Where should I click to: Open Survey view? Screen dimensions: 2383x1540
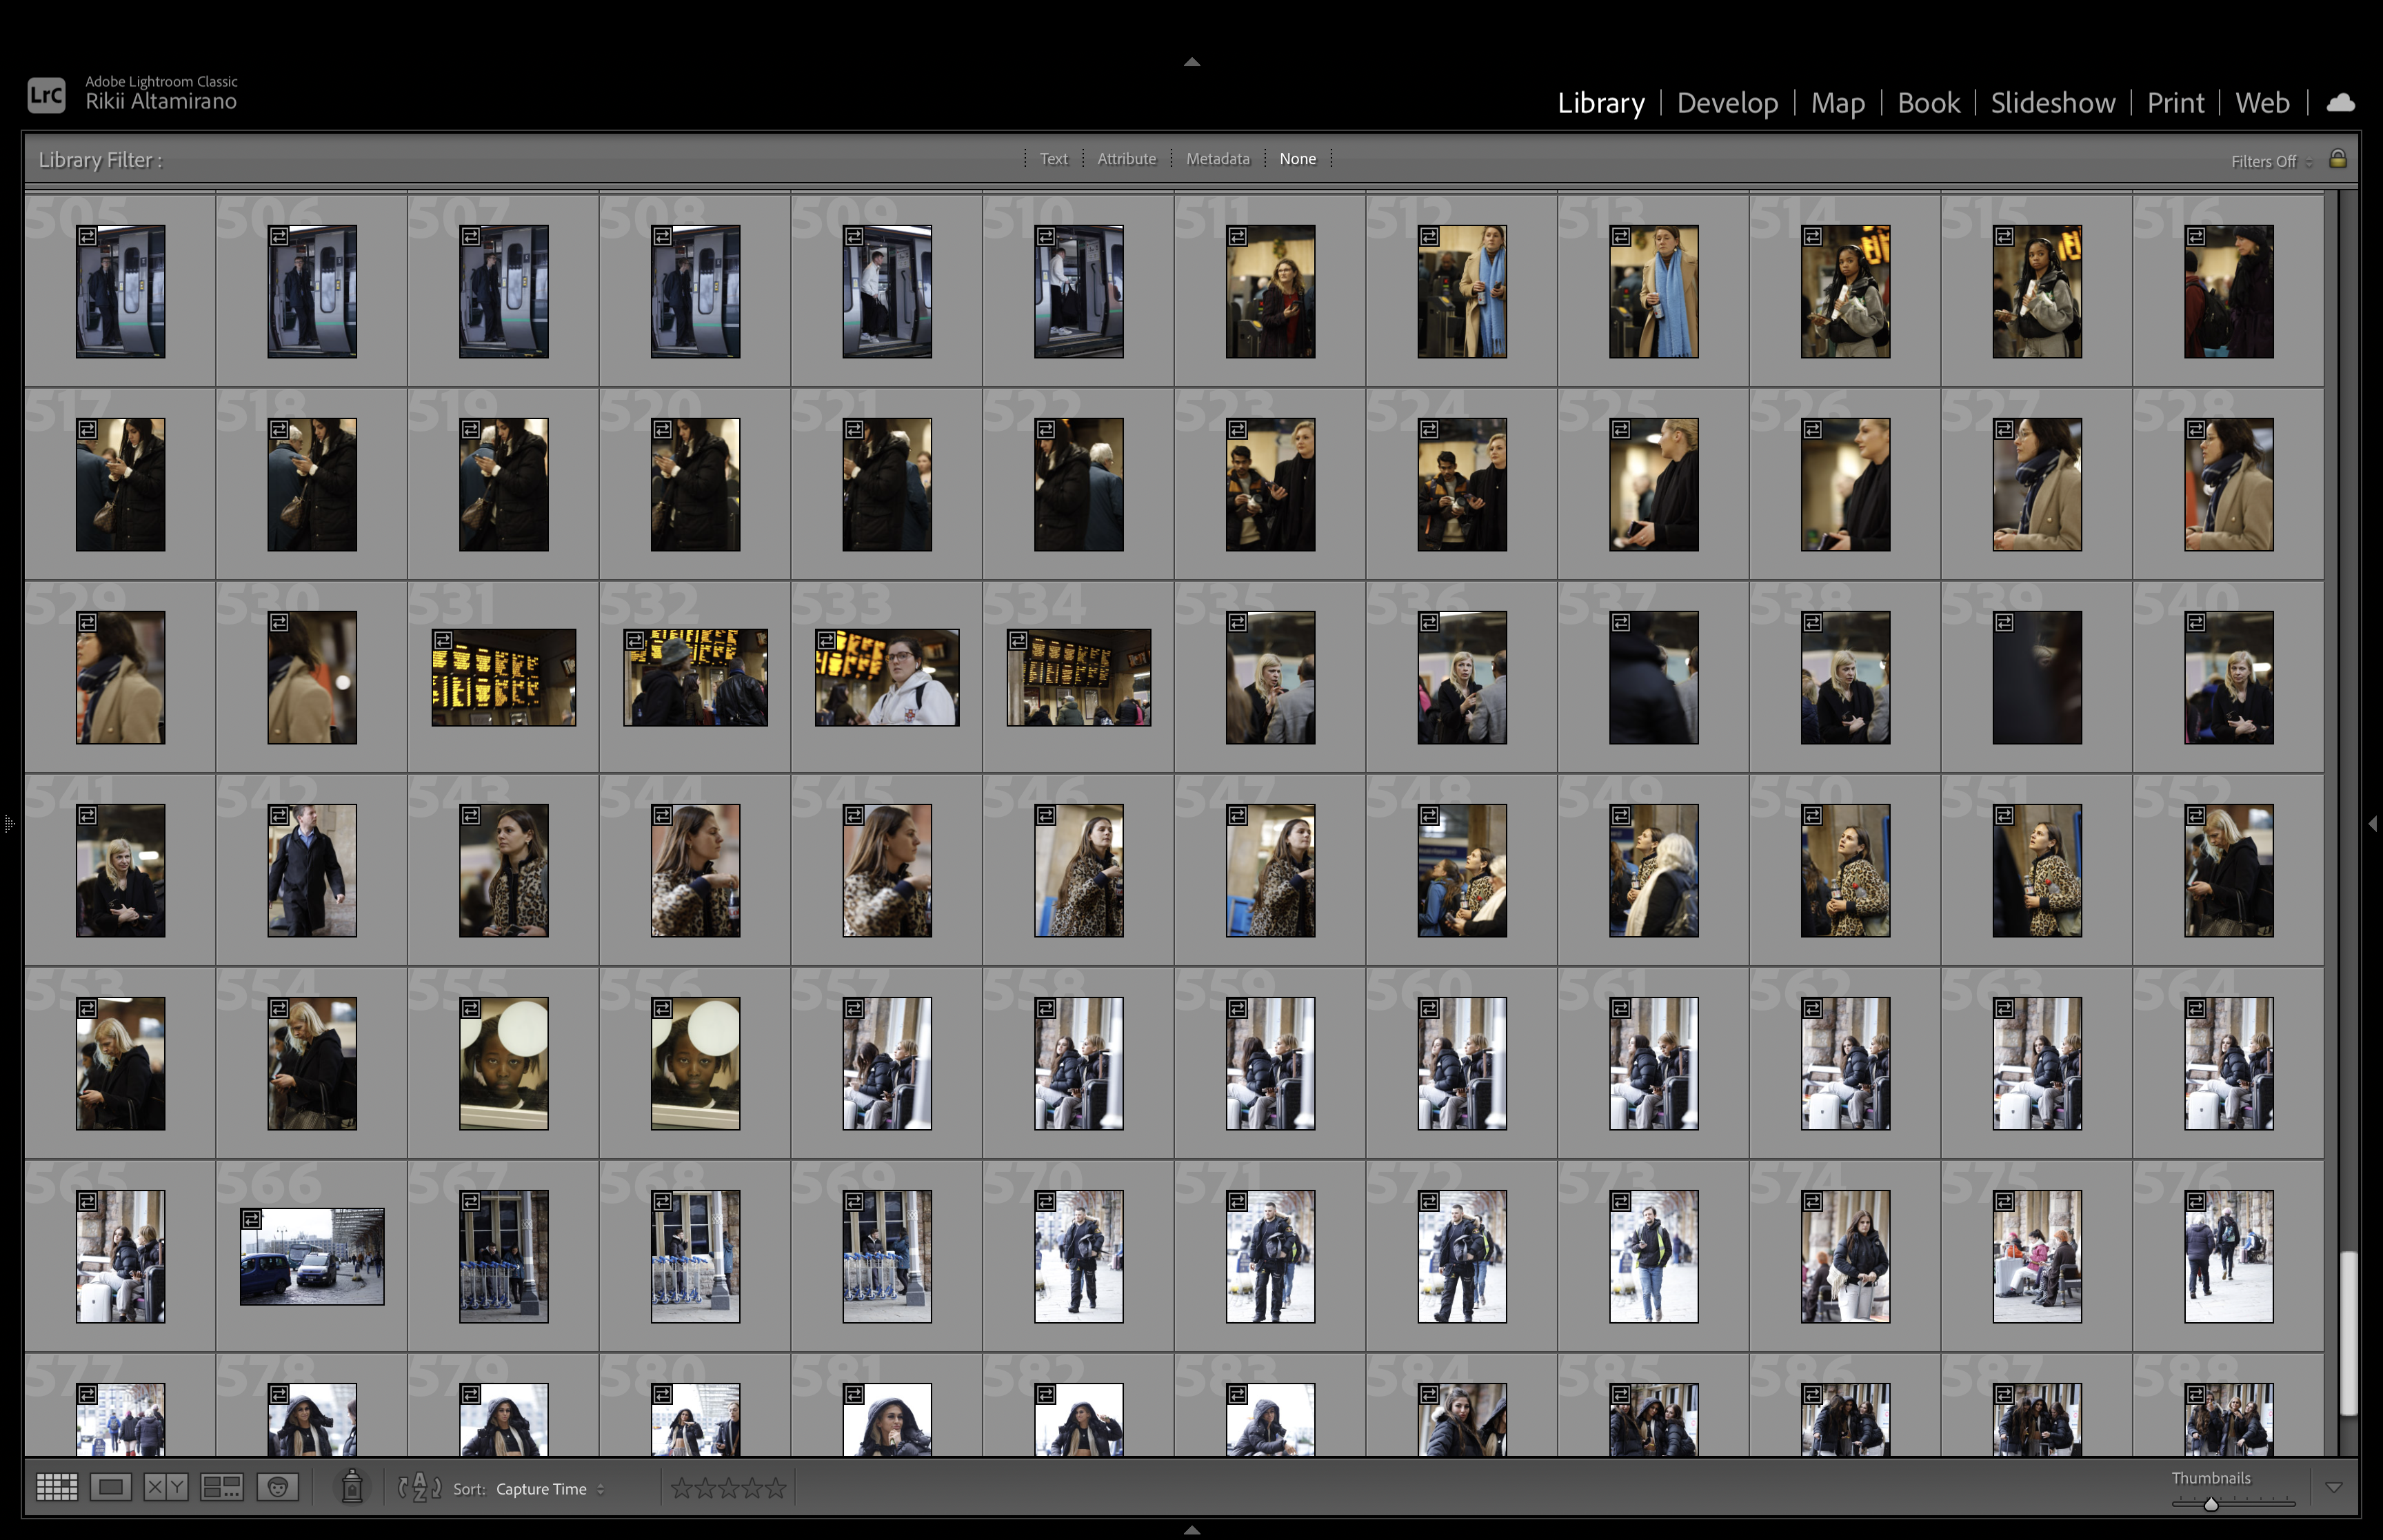point(221,1487)
